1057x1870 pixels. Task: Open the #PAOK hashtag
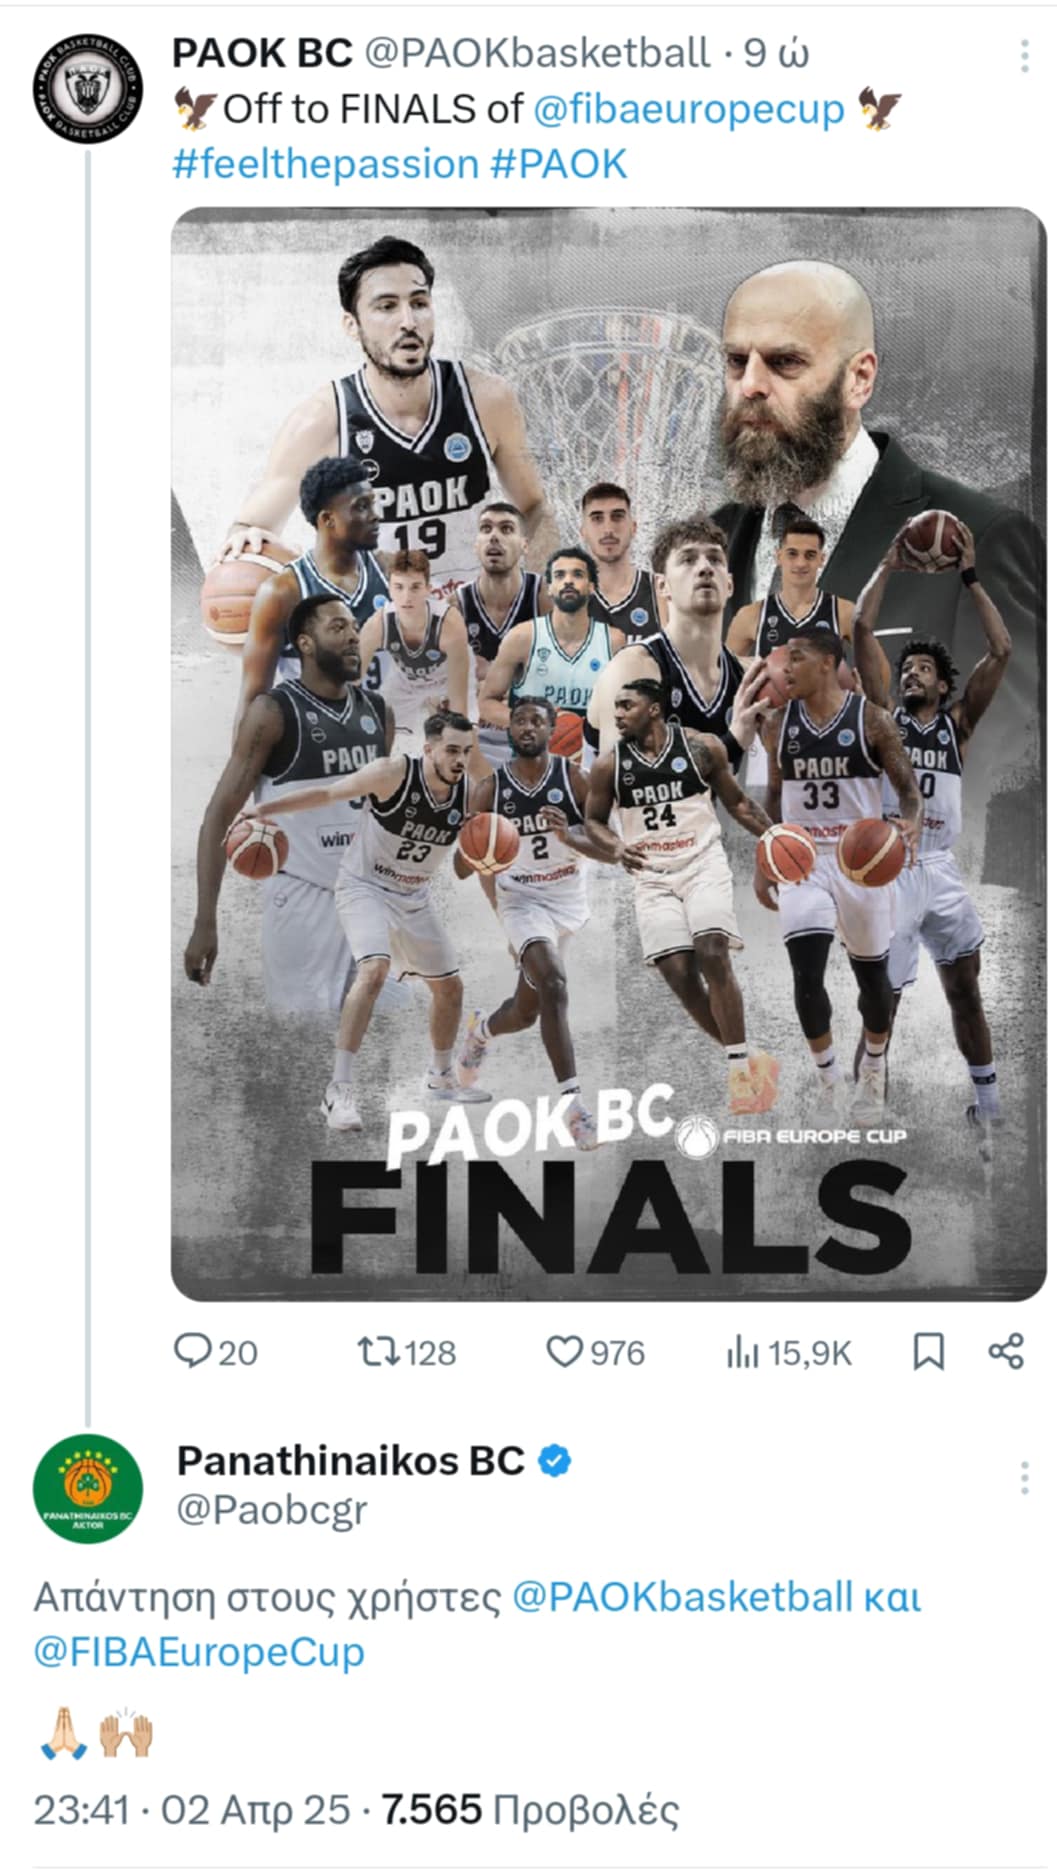pyautogui.click(x=558, y=164)
